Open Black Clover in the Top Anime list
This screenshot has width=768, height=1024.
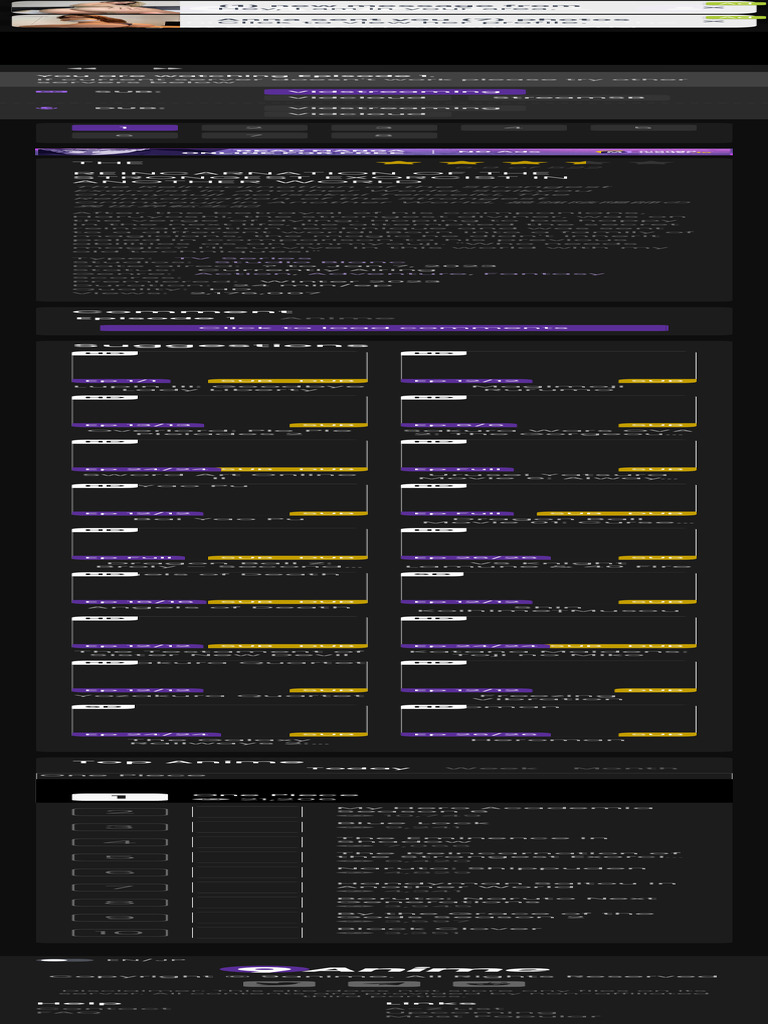438,928
